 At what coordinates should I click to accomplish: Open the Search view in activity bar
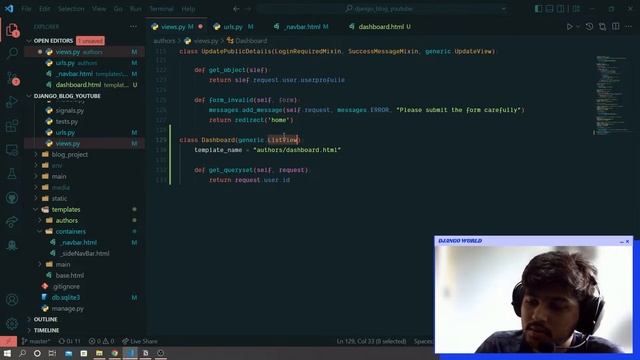(12, 53)
